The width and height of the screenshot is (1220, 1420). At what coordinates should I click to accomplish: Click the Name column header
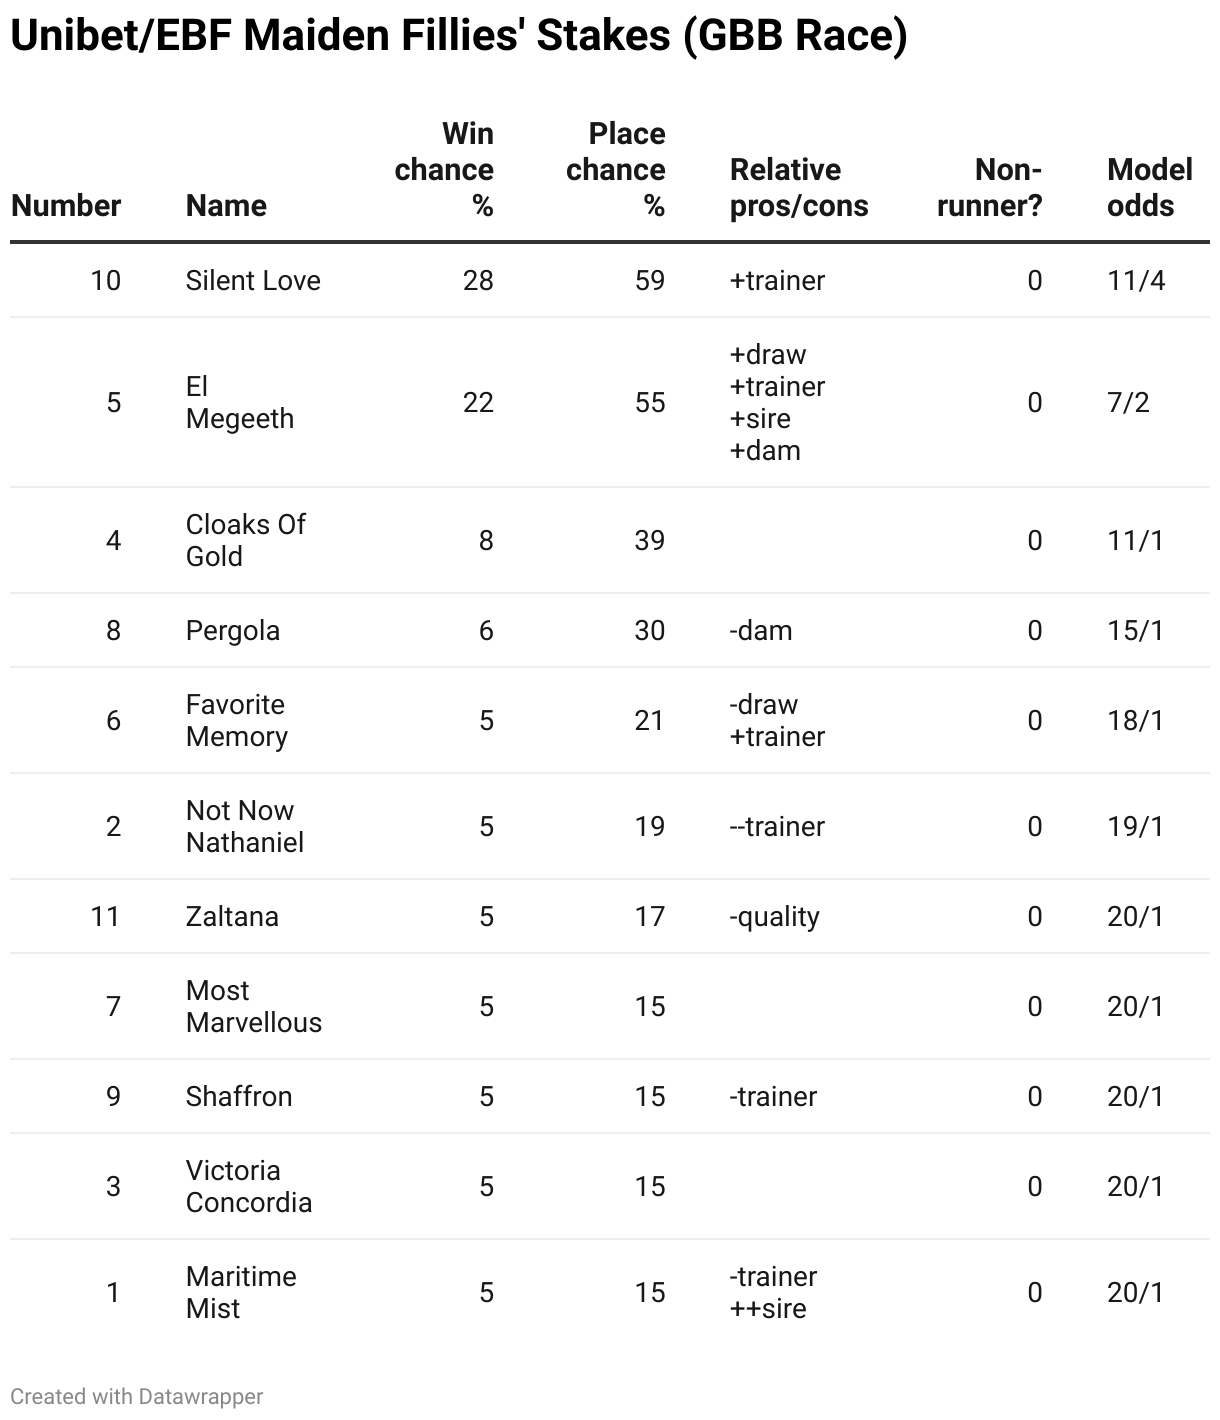click(x=226, y=205)
